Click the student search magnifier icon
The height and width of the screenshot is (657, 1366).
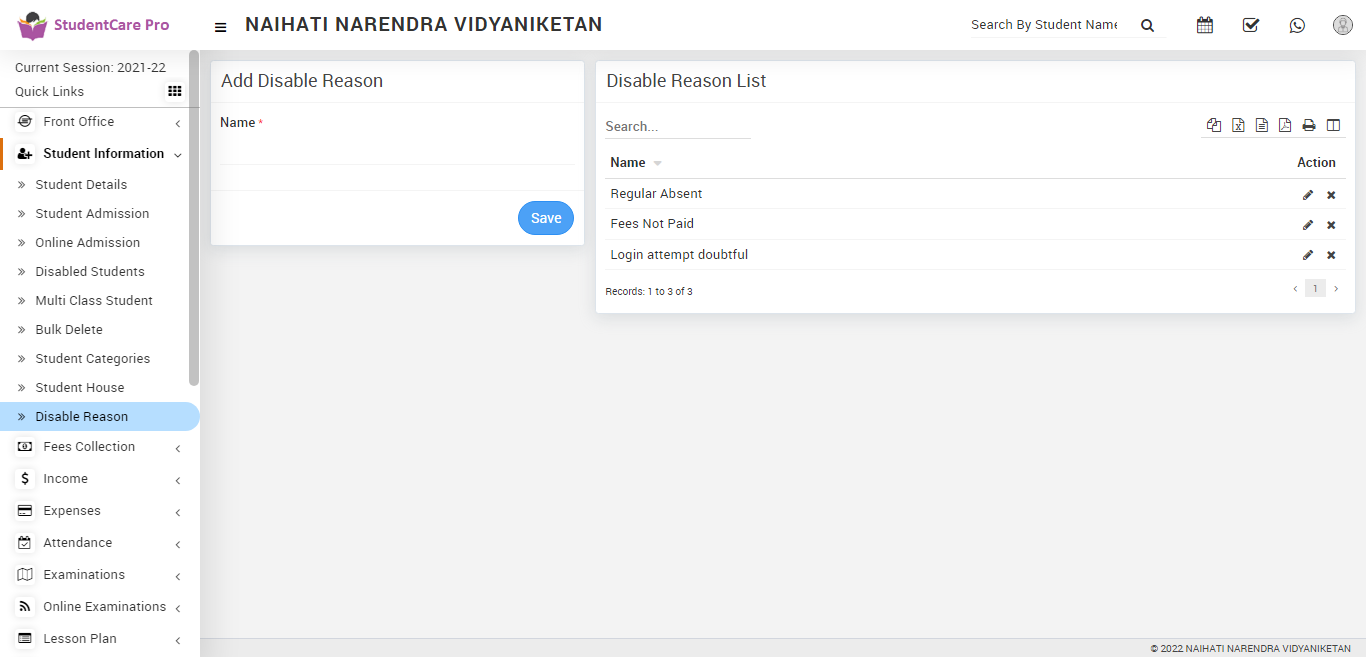pyautogui.click(x=1147, y=25)
